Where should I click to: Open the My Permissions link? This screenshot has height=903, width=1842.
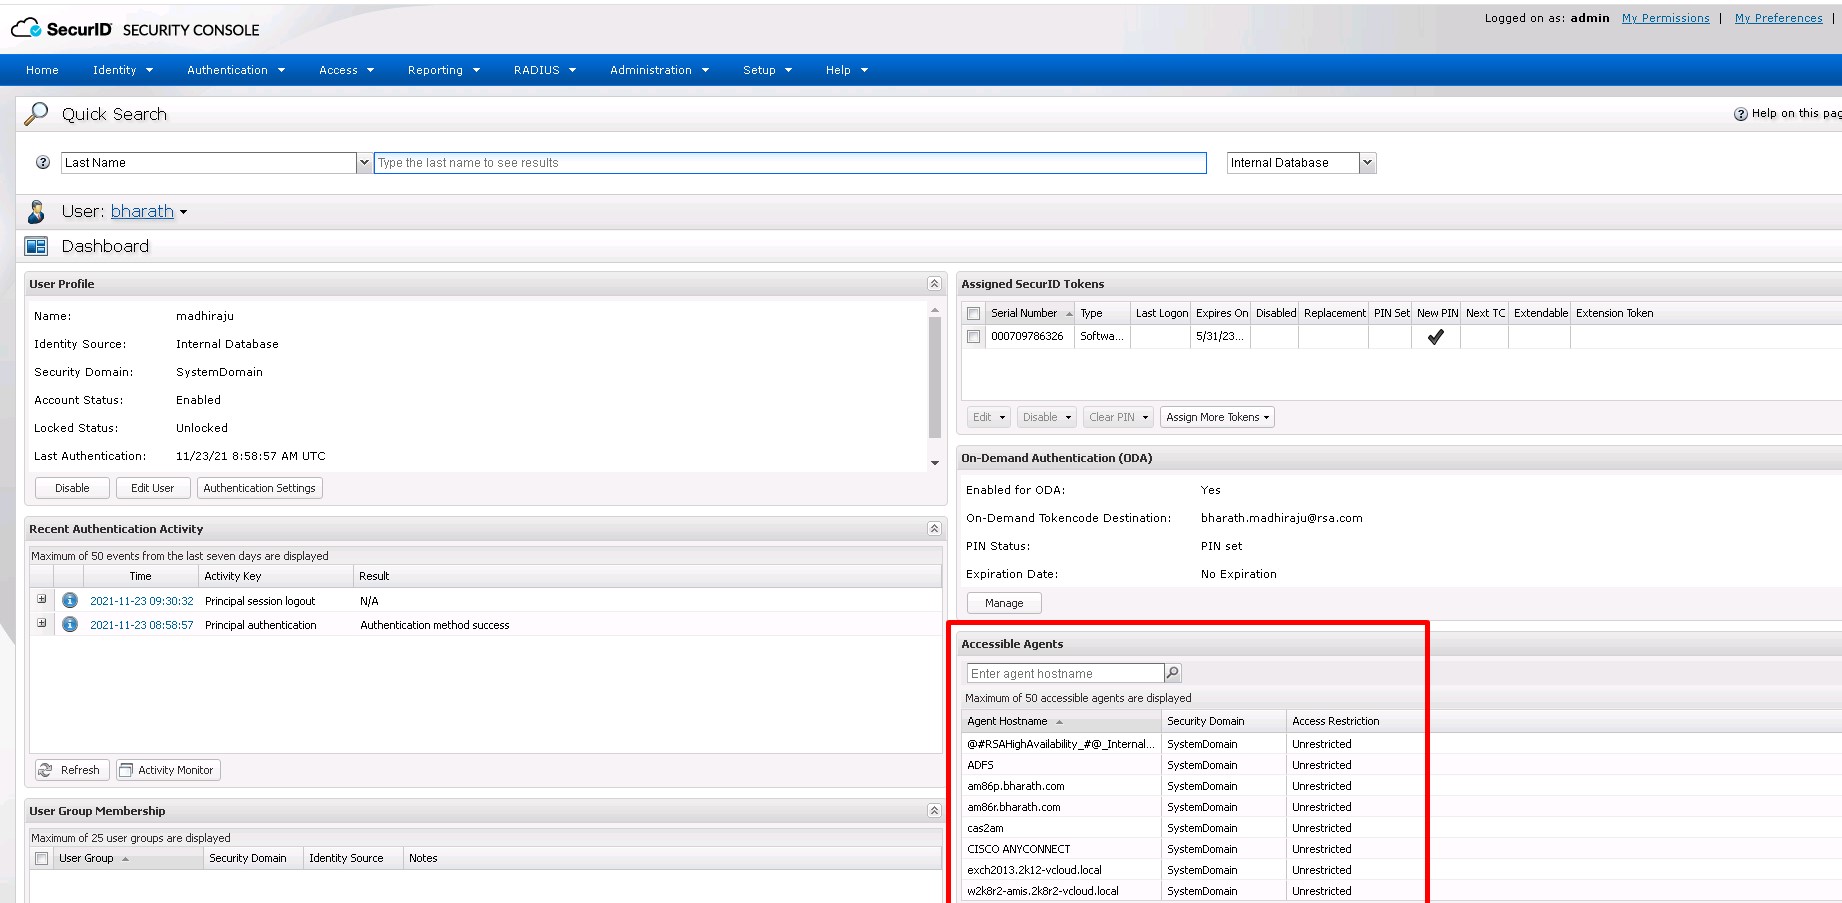pyautogui.click(x=1665, y=18)
